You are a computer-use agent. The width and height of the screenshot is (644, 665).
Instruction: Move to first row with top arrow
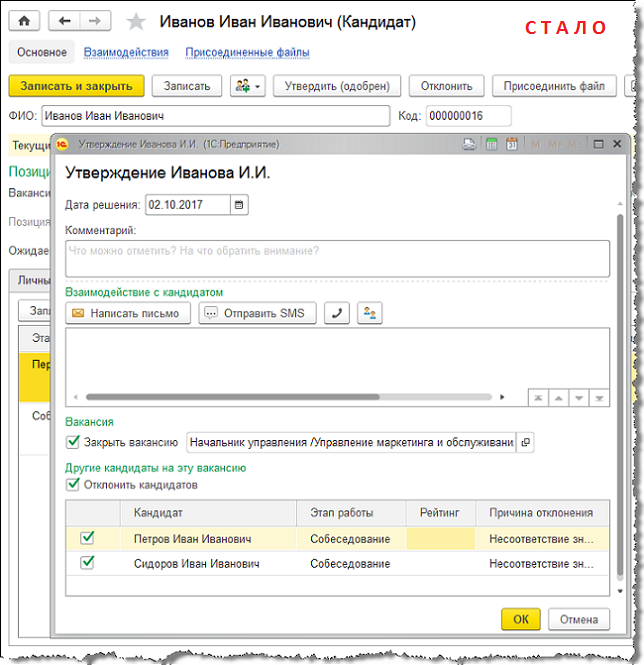538,398
